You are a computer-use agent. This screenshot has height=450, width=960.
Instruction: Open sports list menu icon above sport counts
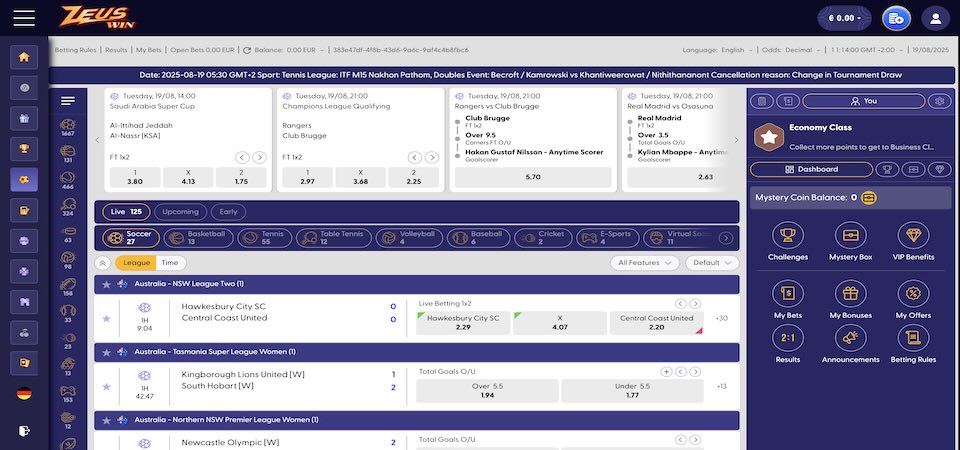point(68,101)
